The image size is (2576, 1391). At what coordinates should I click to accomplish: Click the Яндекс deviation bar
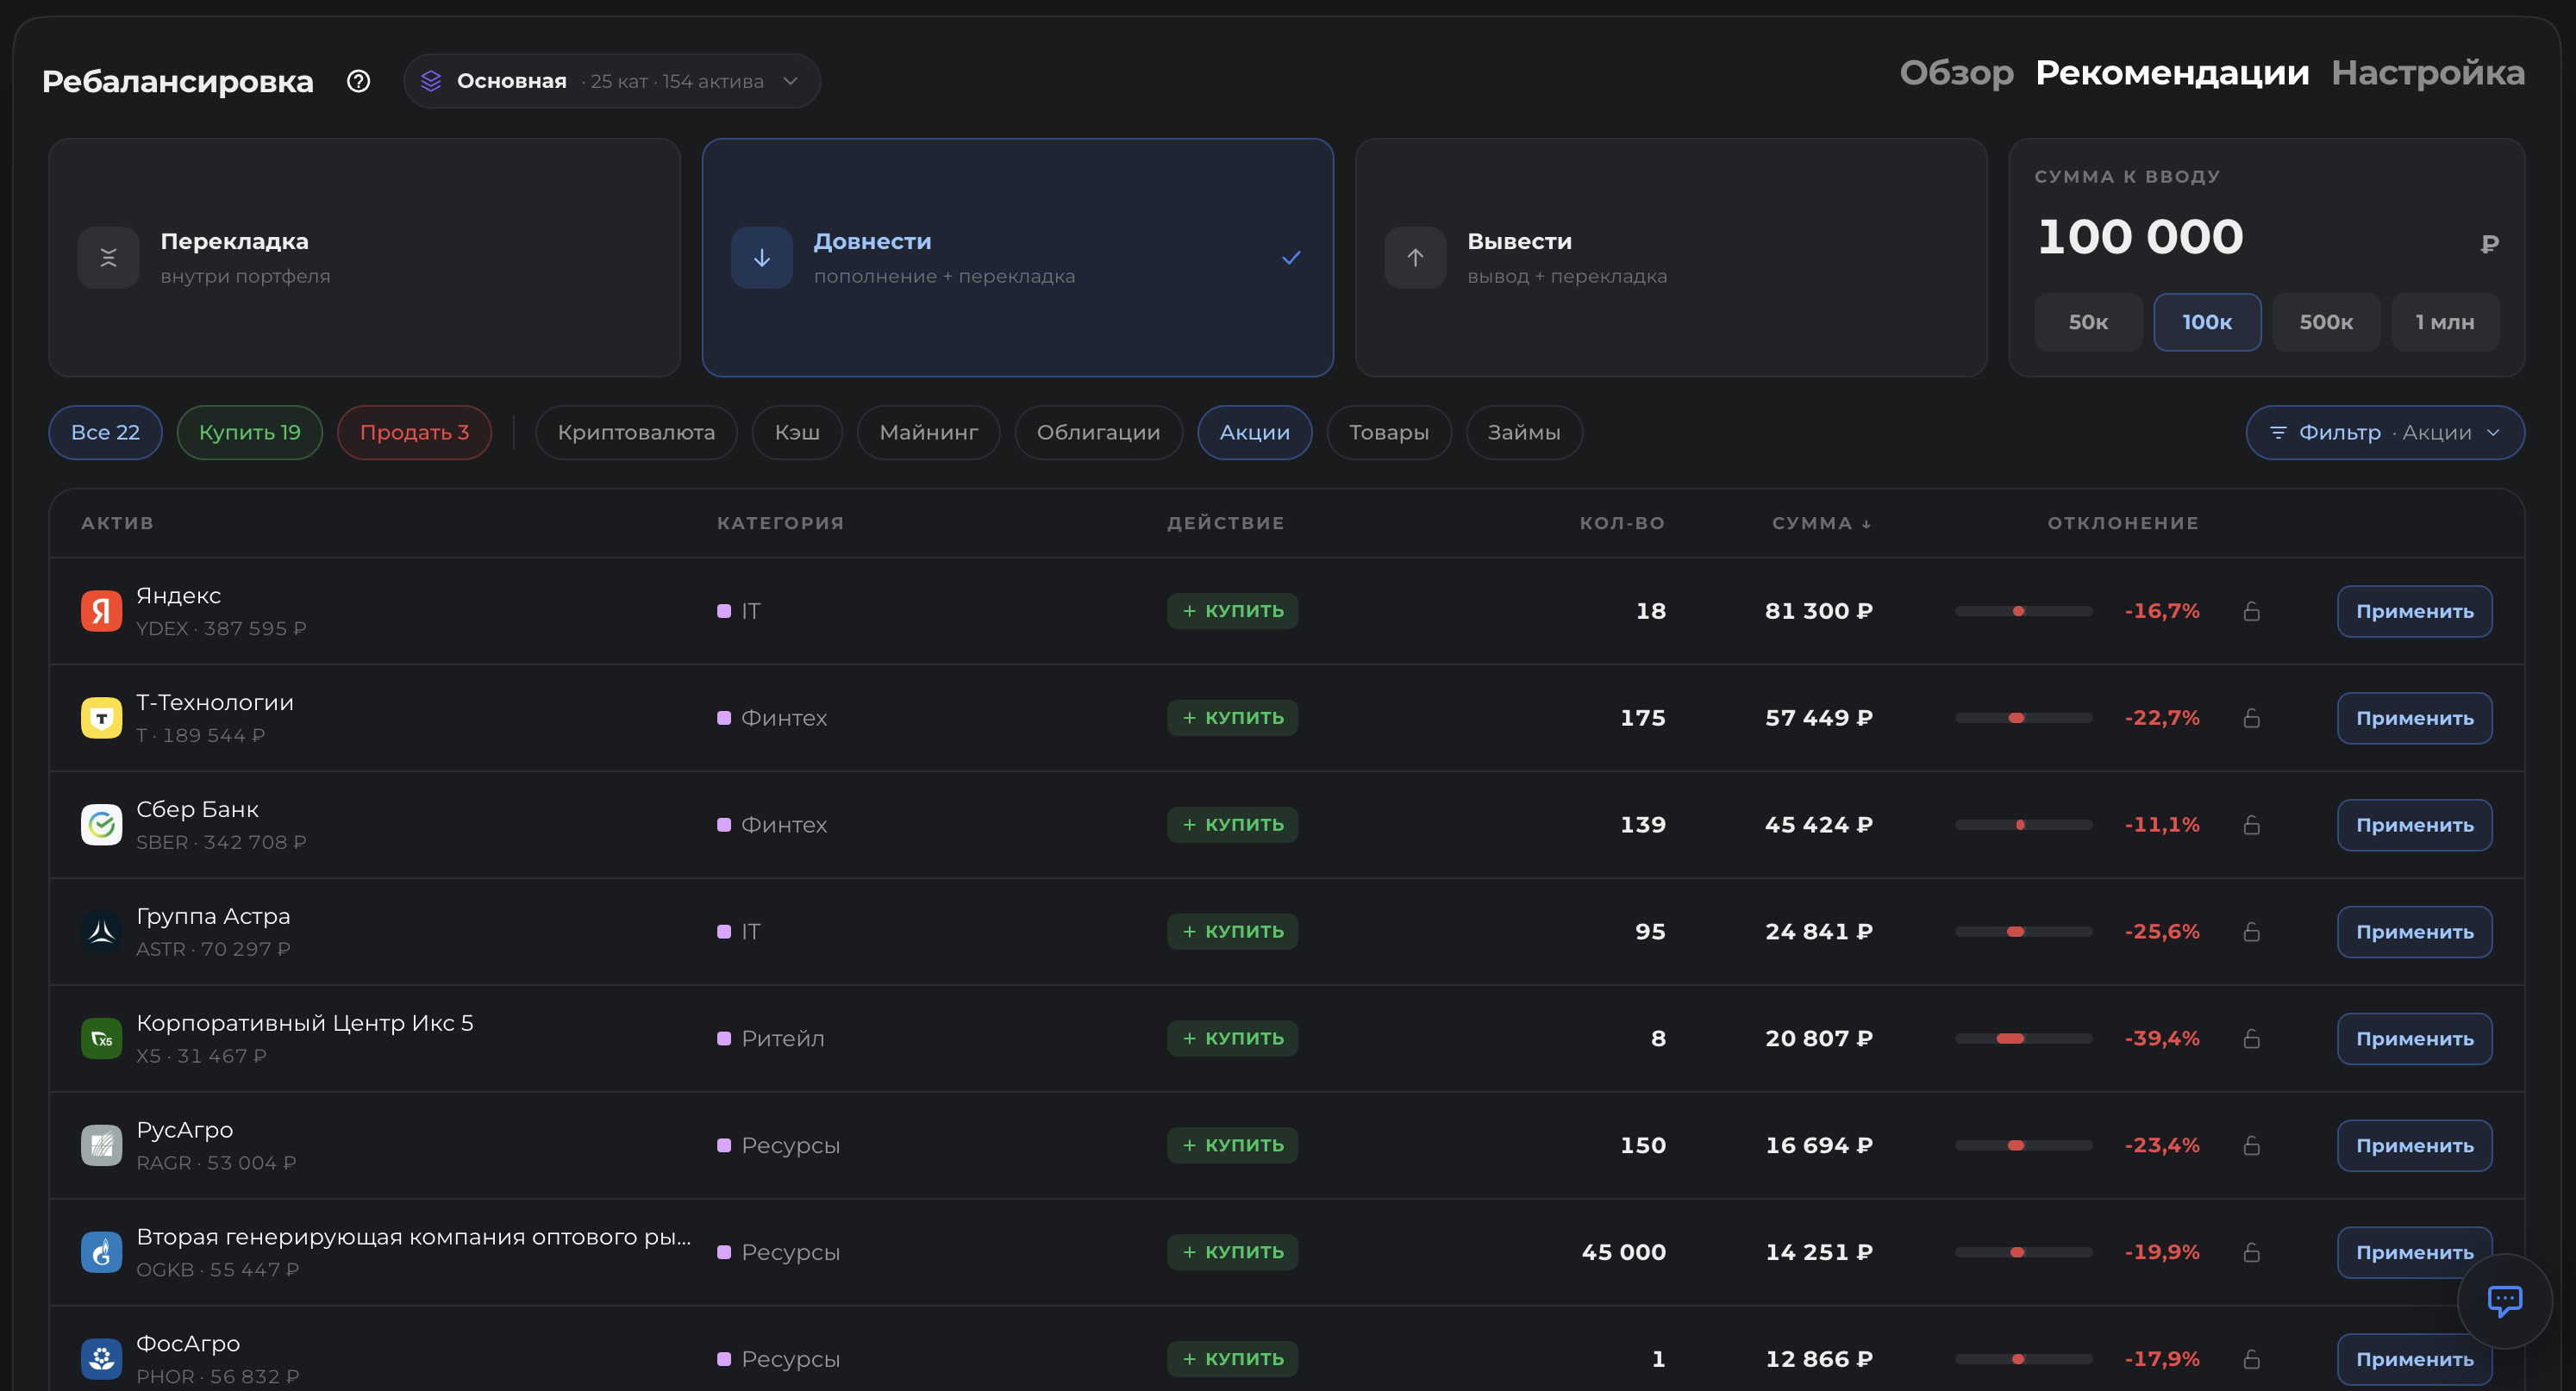pyautogui.click(x=2023, y=611)
